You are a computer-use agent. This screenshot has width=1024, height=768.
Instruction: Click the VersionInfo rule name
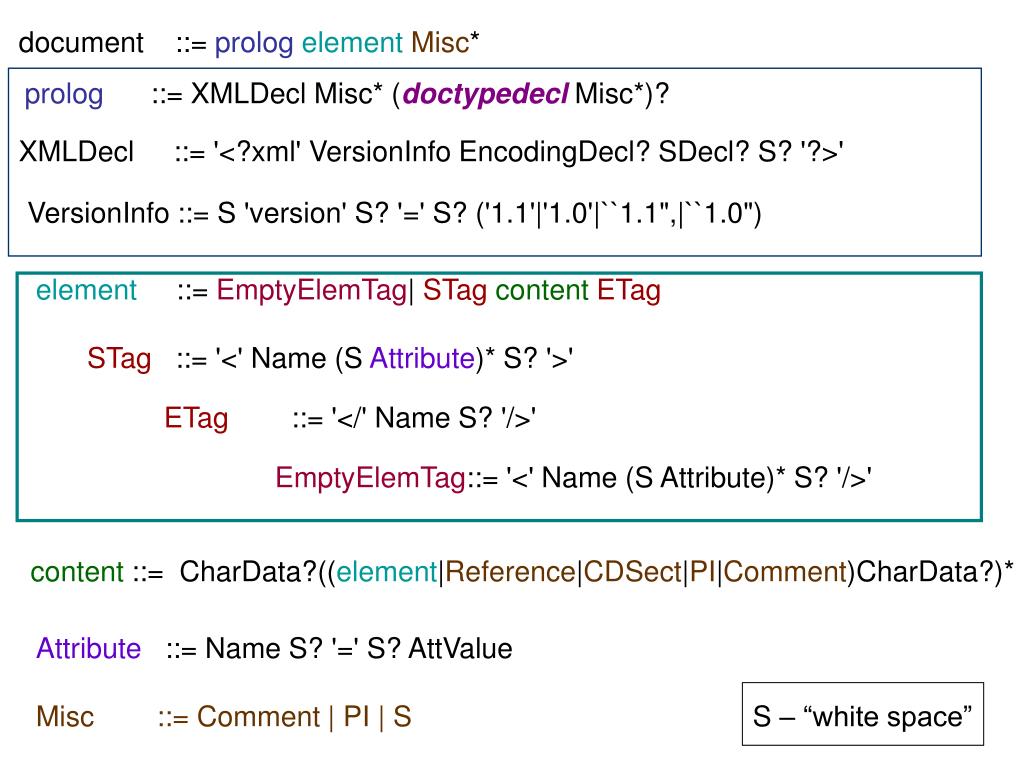[x=99, y=213]
